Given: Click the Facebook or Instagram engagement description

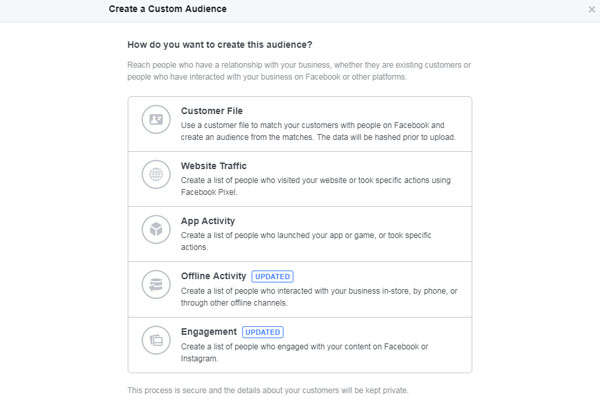Looking at the screenshot, I should 304,353.
